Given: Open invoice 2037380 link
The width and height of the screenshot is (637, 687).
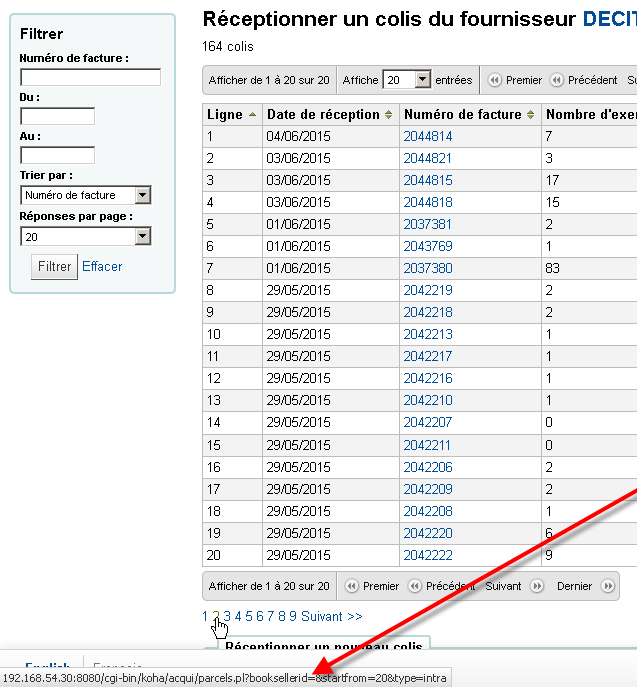Looking at the screenshot, I should [428, 268].
